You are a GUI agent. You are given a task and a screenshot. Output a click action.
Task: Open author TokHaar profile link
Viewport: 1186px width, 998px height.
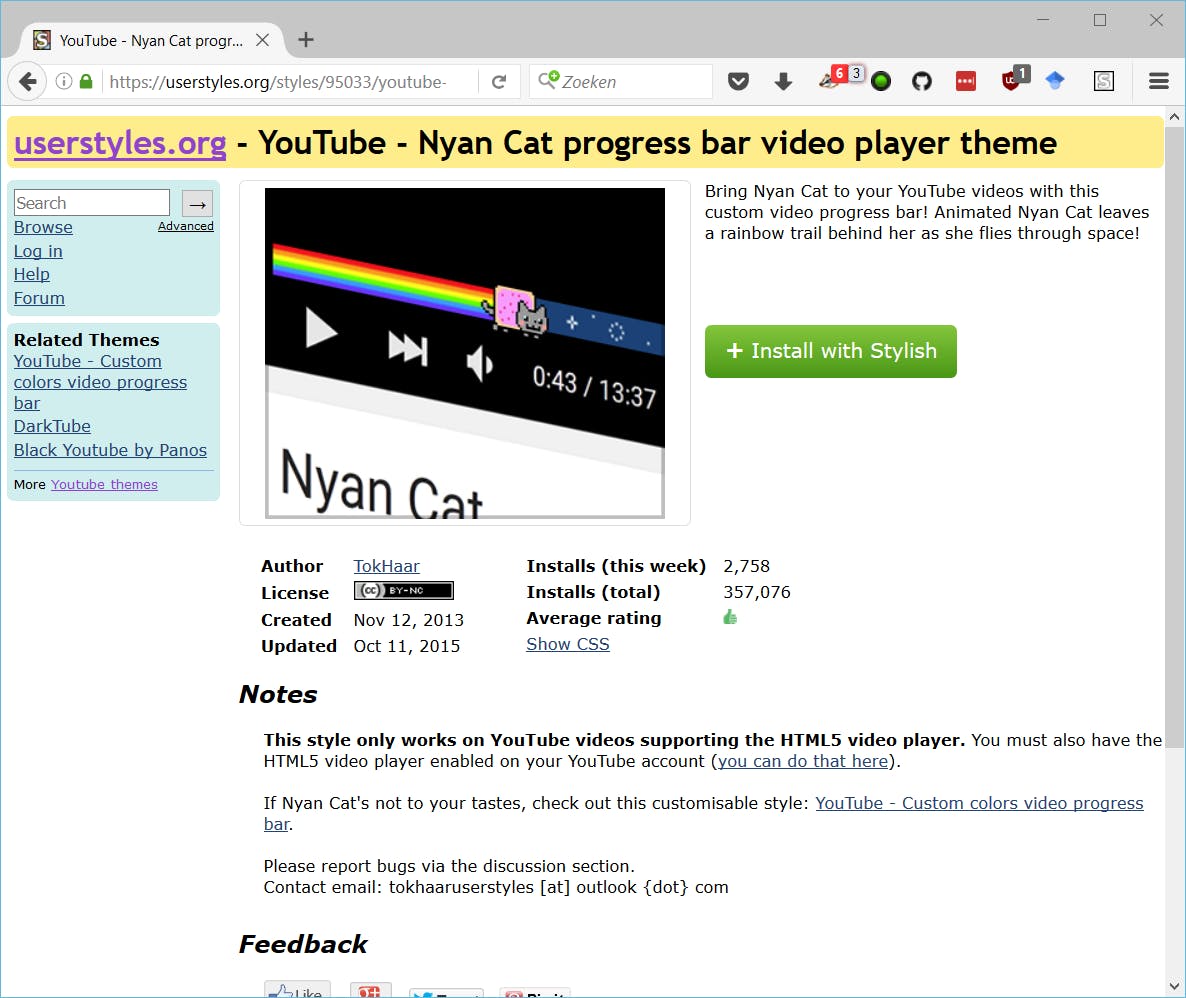click(x=387, y=566)
